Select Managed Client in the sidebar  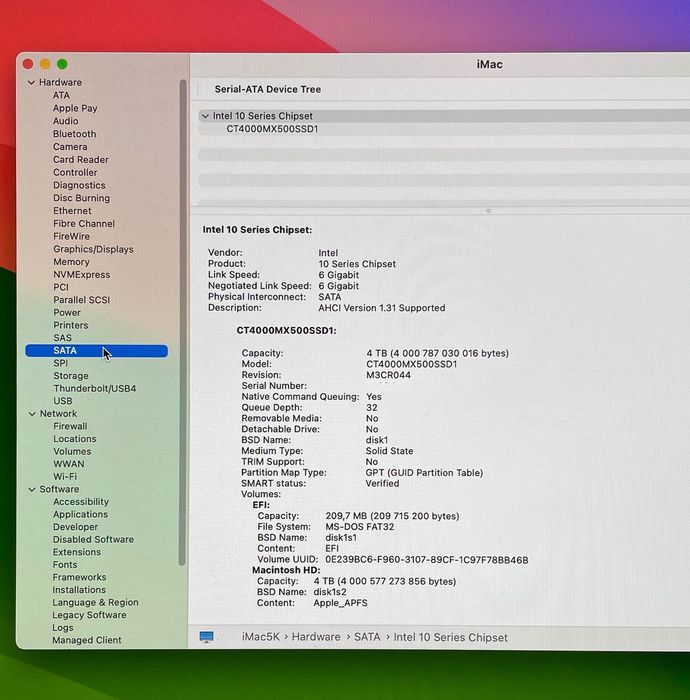[87, 640]
